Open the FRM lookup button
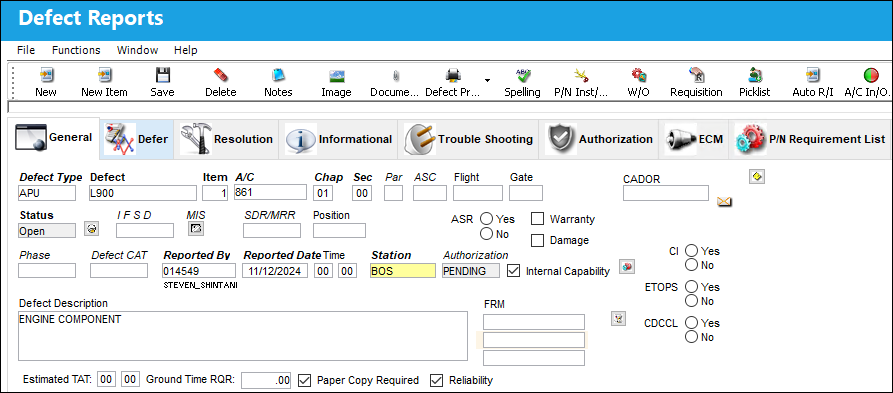Image resolution: width=893 pixels, height=393 pixels. 618,318
